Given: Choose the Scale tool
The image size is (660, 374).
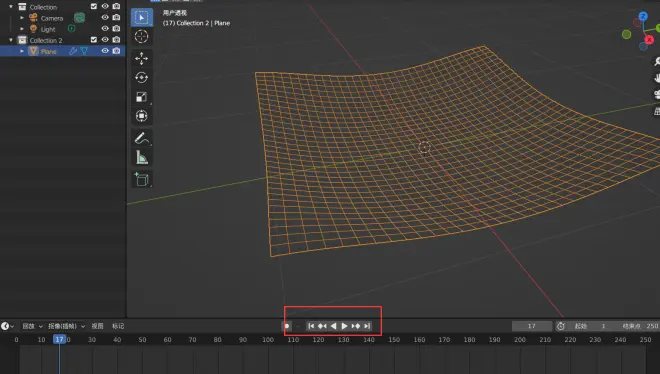Looking at the screenshot, I should point(141,97).
